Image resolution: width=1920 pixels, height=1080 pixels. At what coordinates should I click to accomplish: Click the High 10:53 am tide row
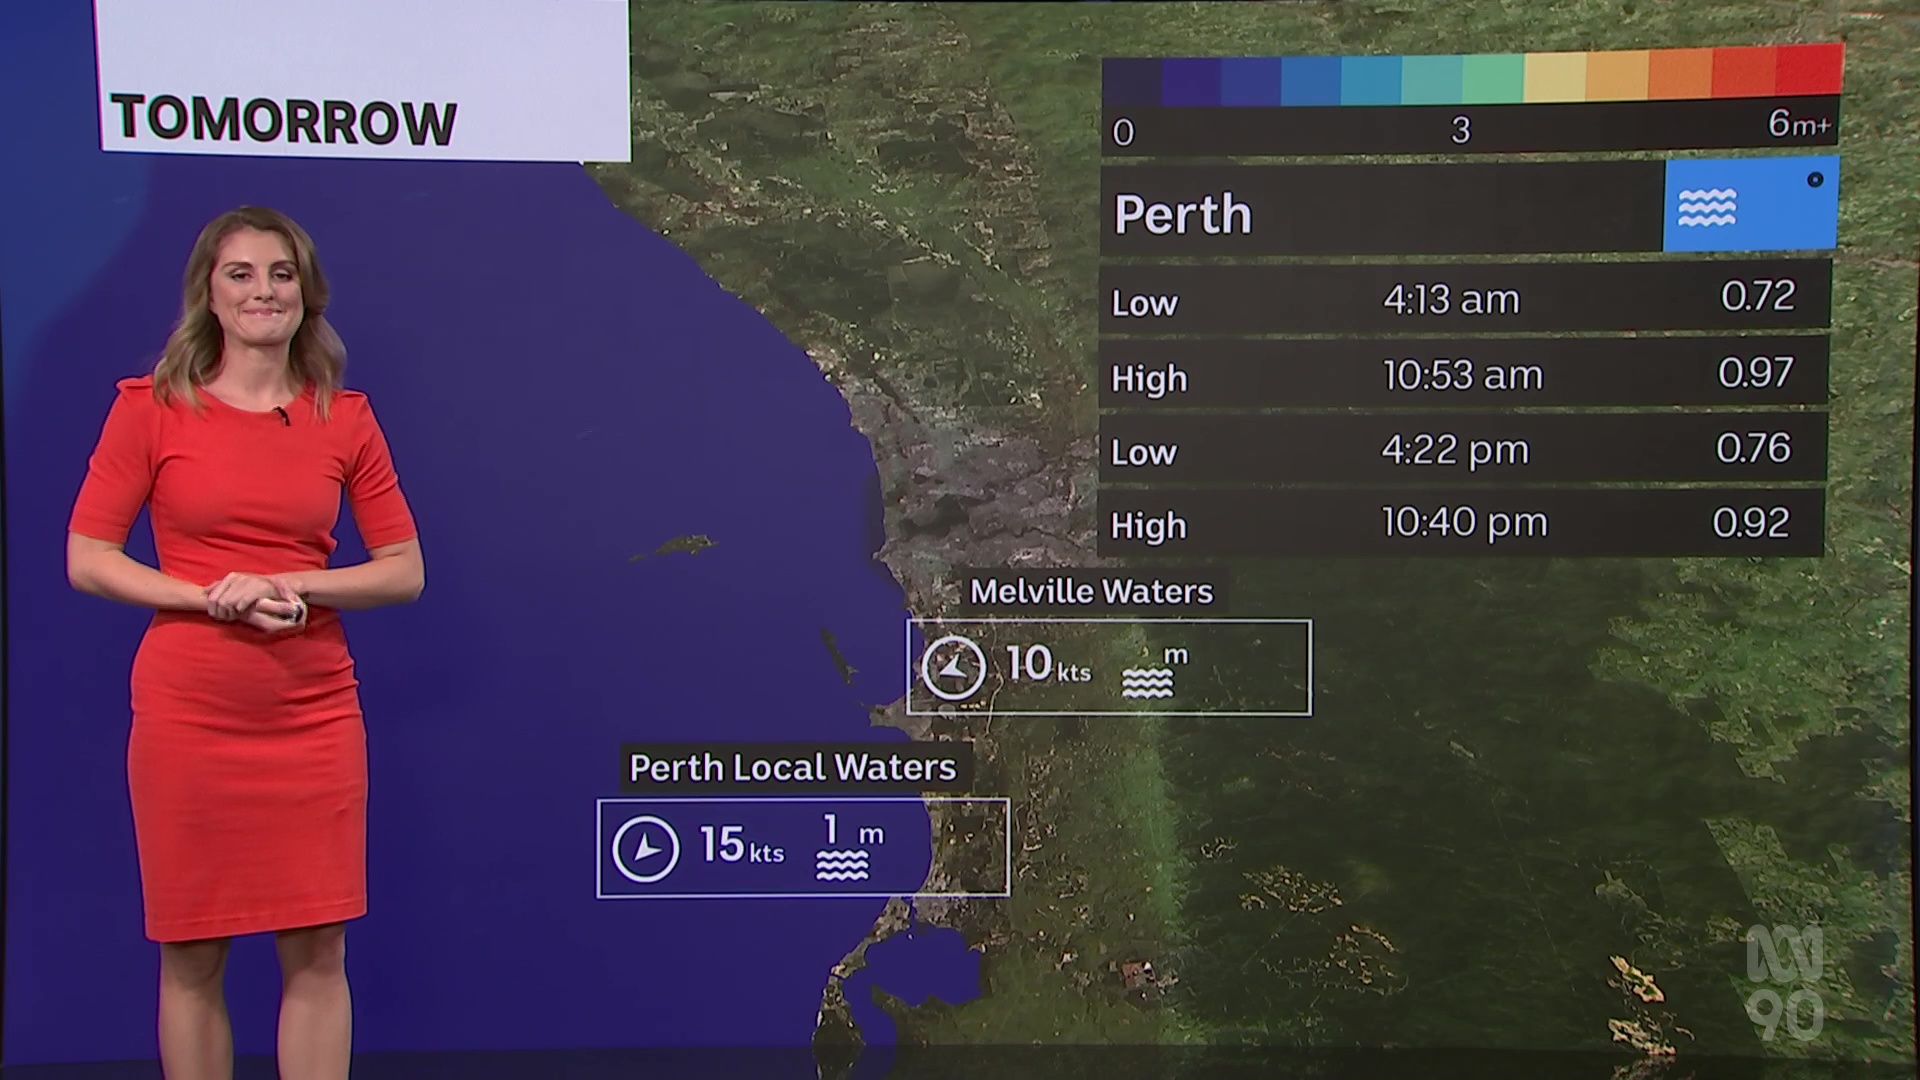point(1463,374)
